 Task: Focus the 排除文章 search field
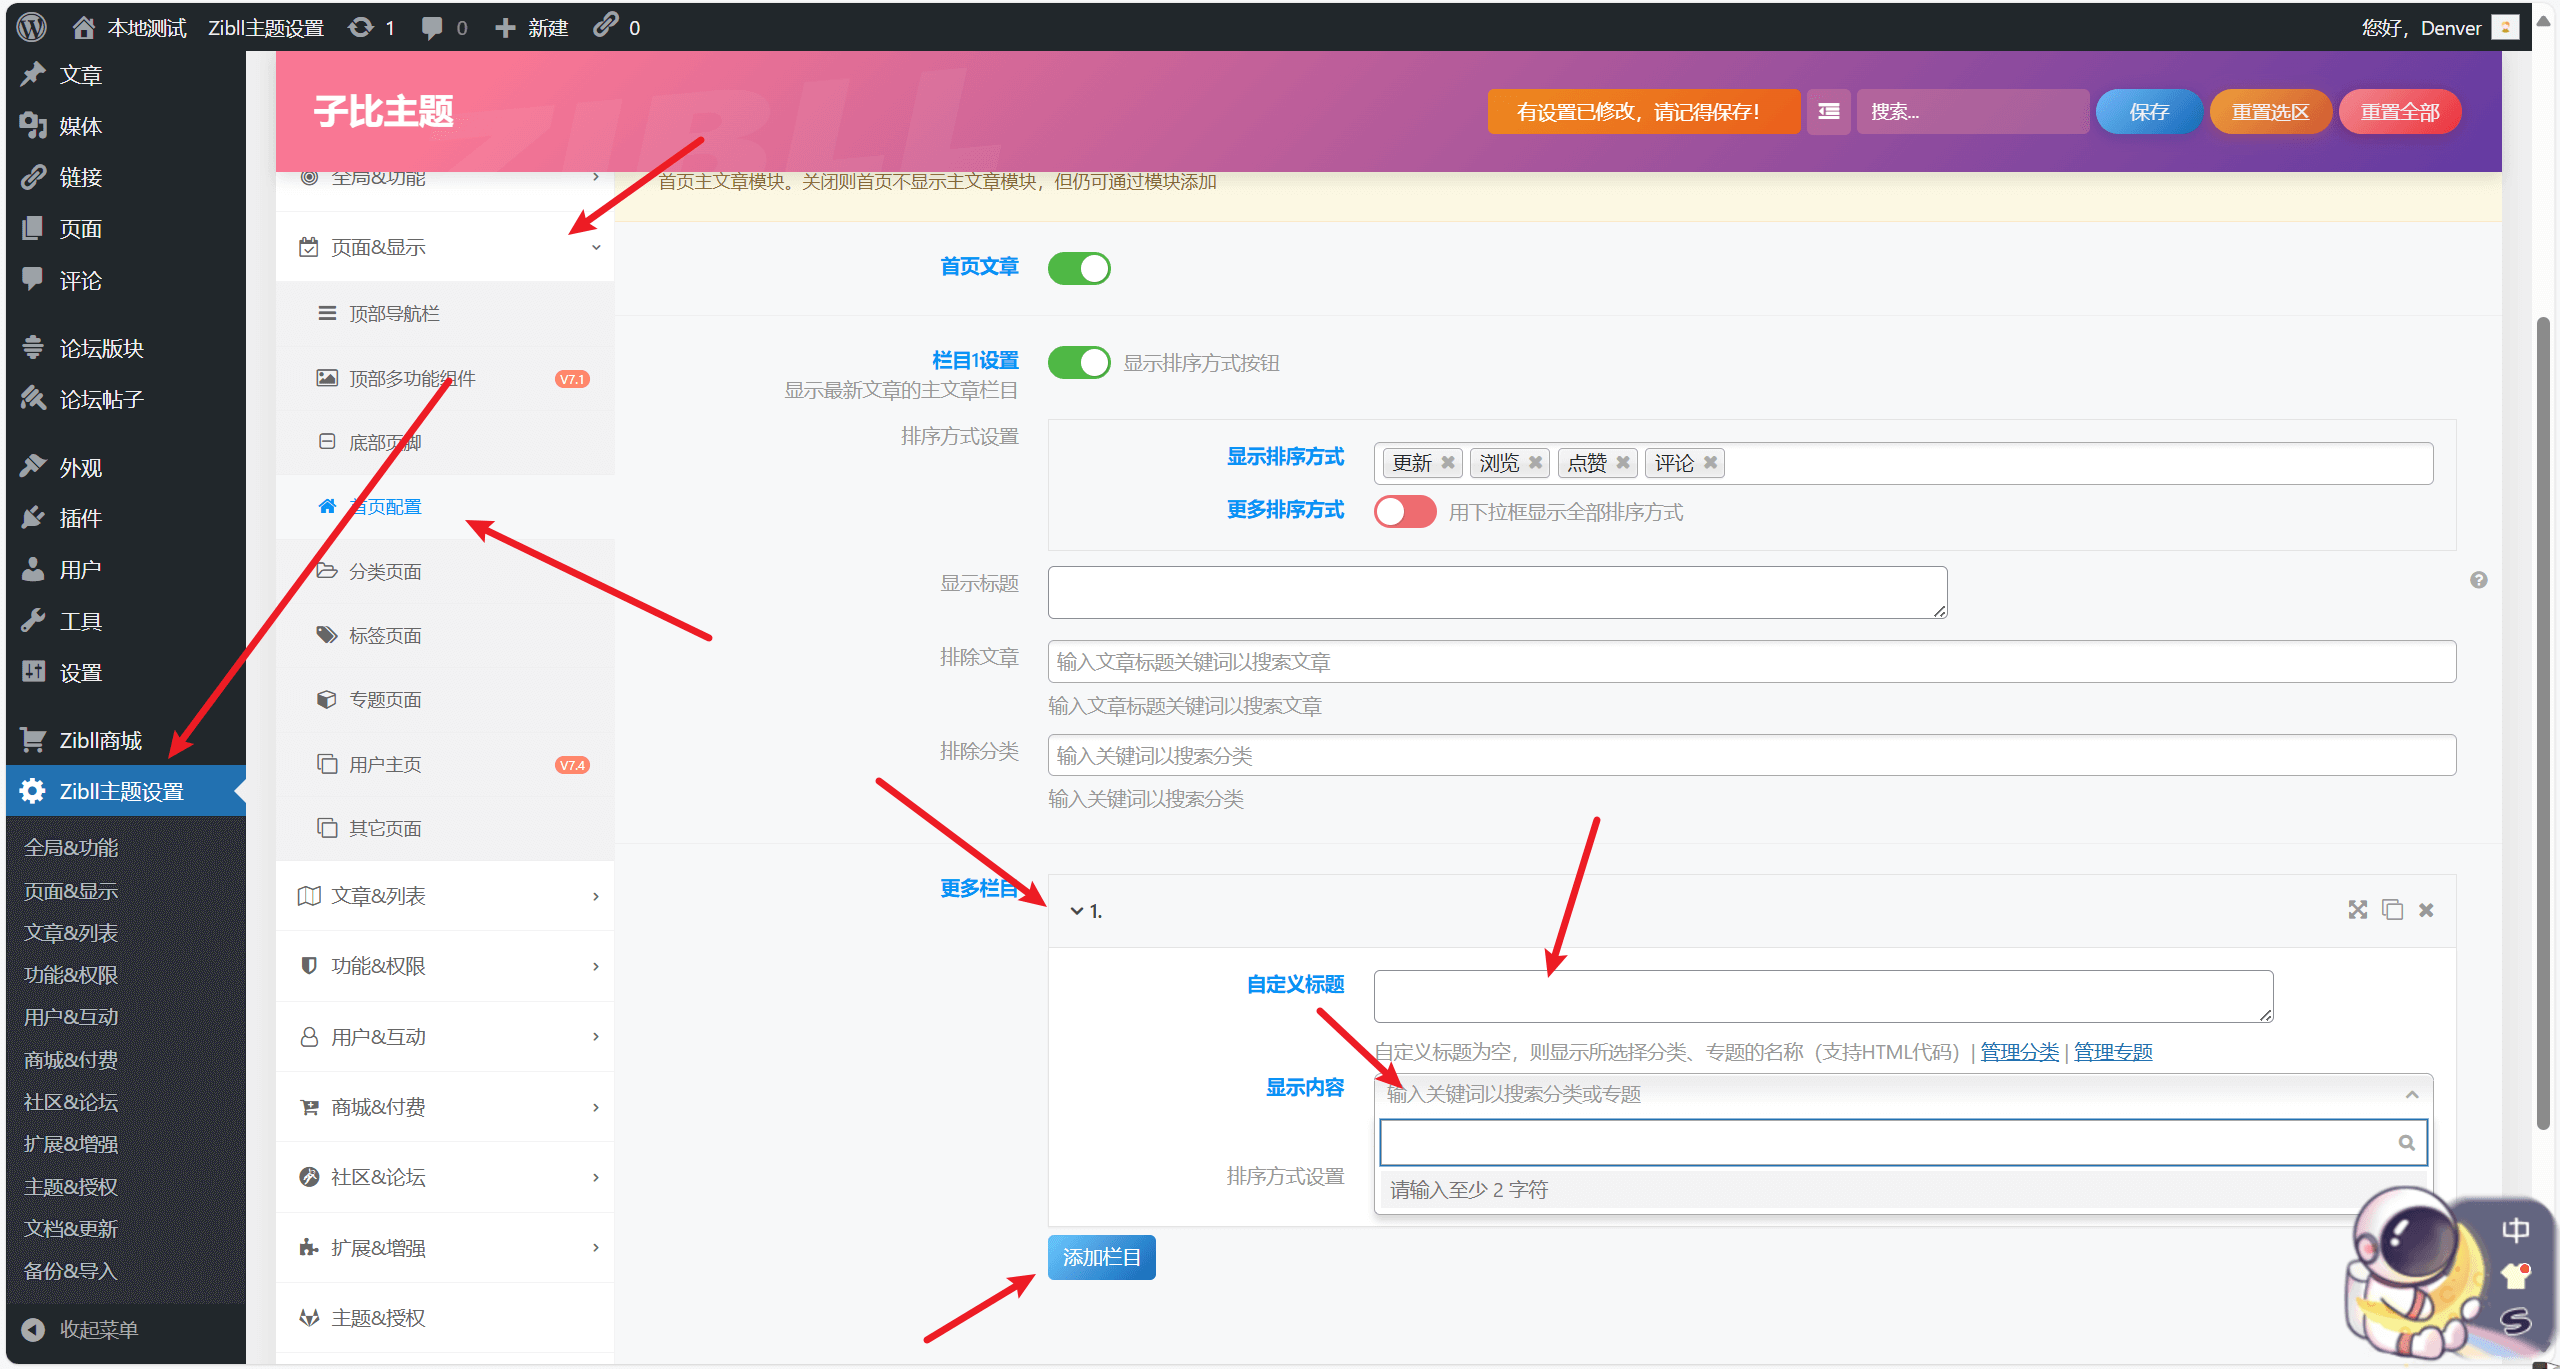[x=1751, y=661]
